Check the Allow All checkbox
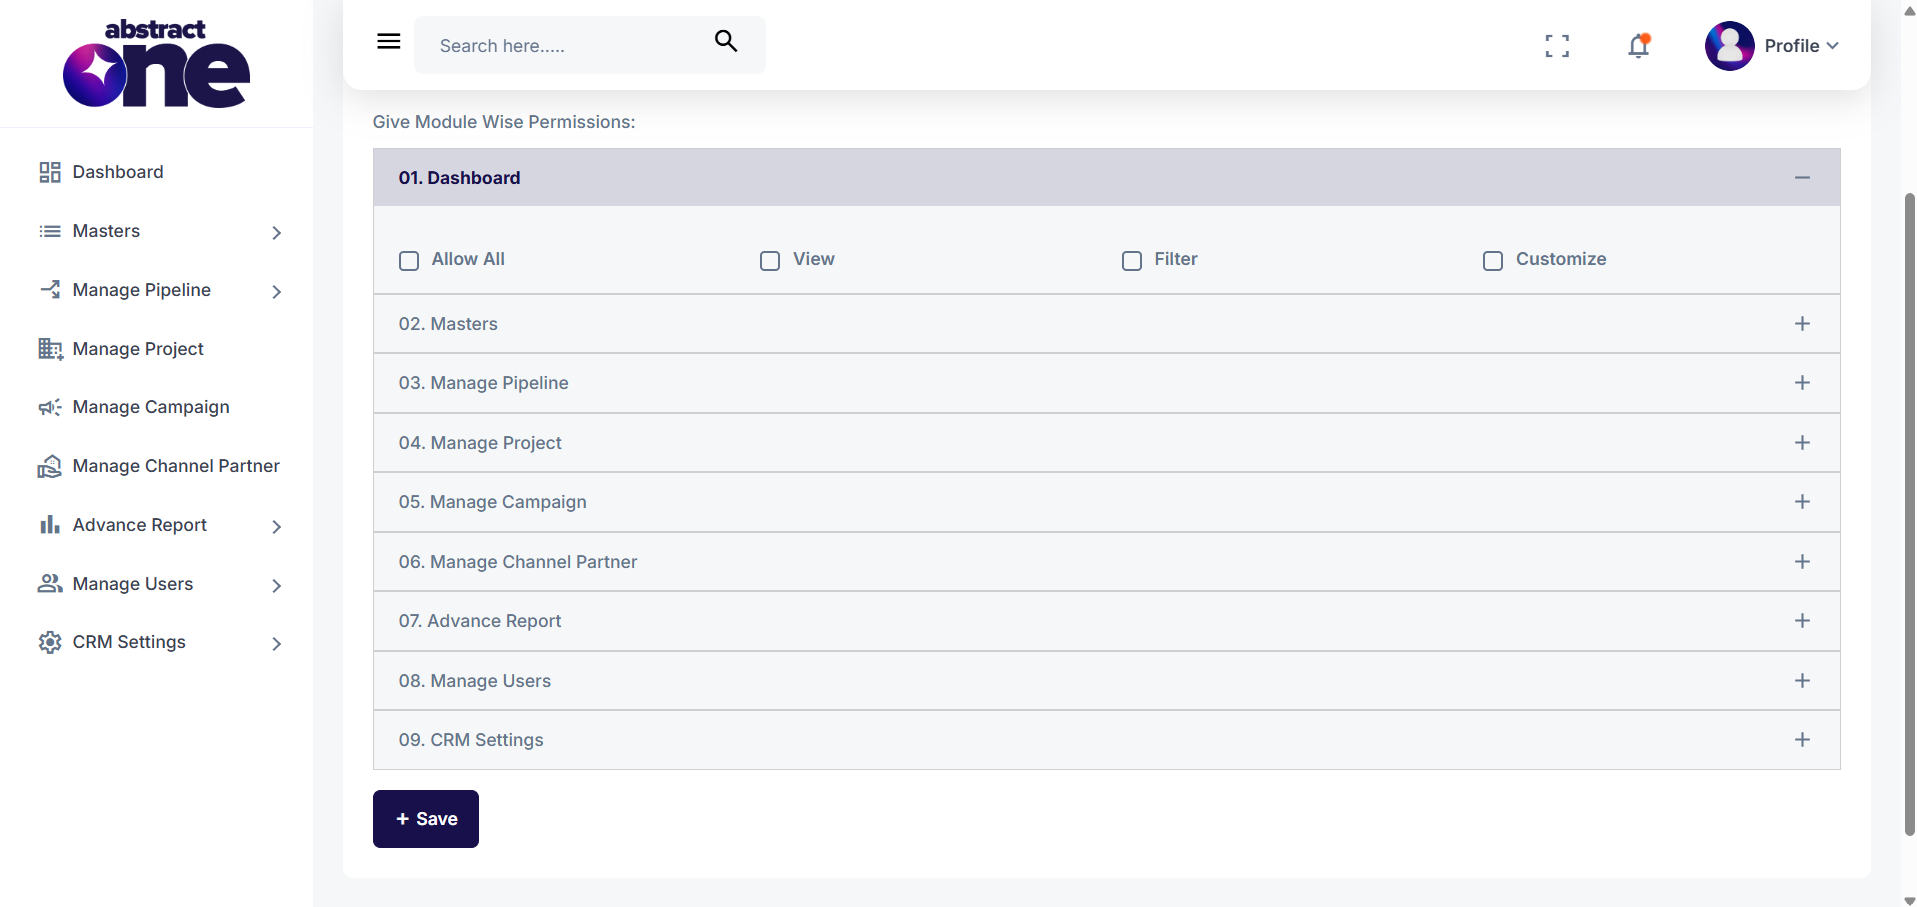The image size is (1917, 907). click(409, 261)
